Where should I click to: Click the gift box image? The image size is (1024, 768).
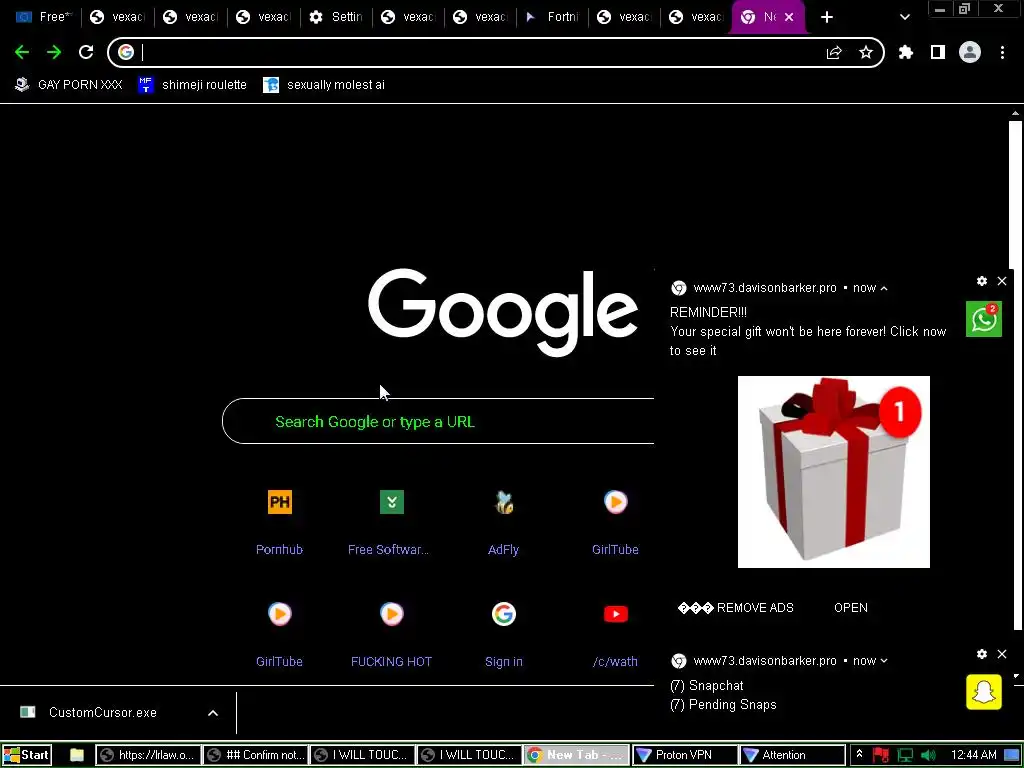[x=834, y=472]
